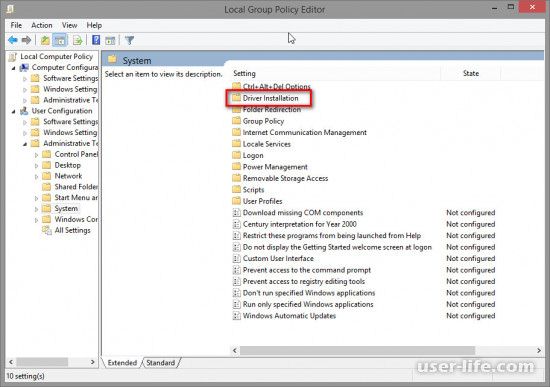Collapse the User Configuration node
Image resolution: width=550 pixels, height=387 pixels.
click(x=13, y=111)
